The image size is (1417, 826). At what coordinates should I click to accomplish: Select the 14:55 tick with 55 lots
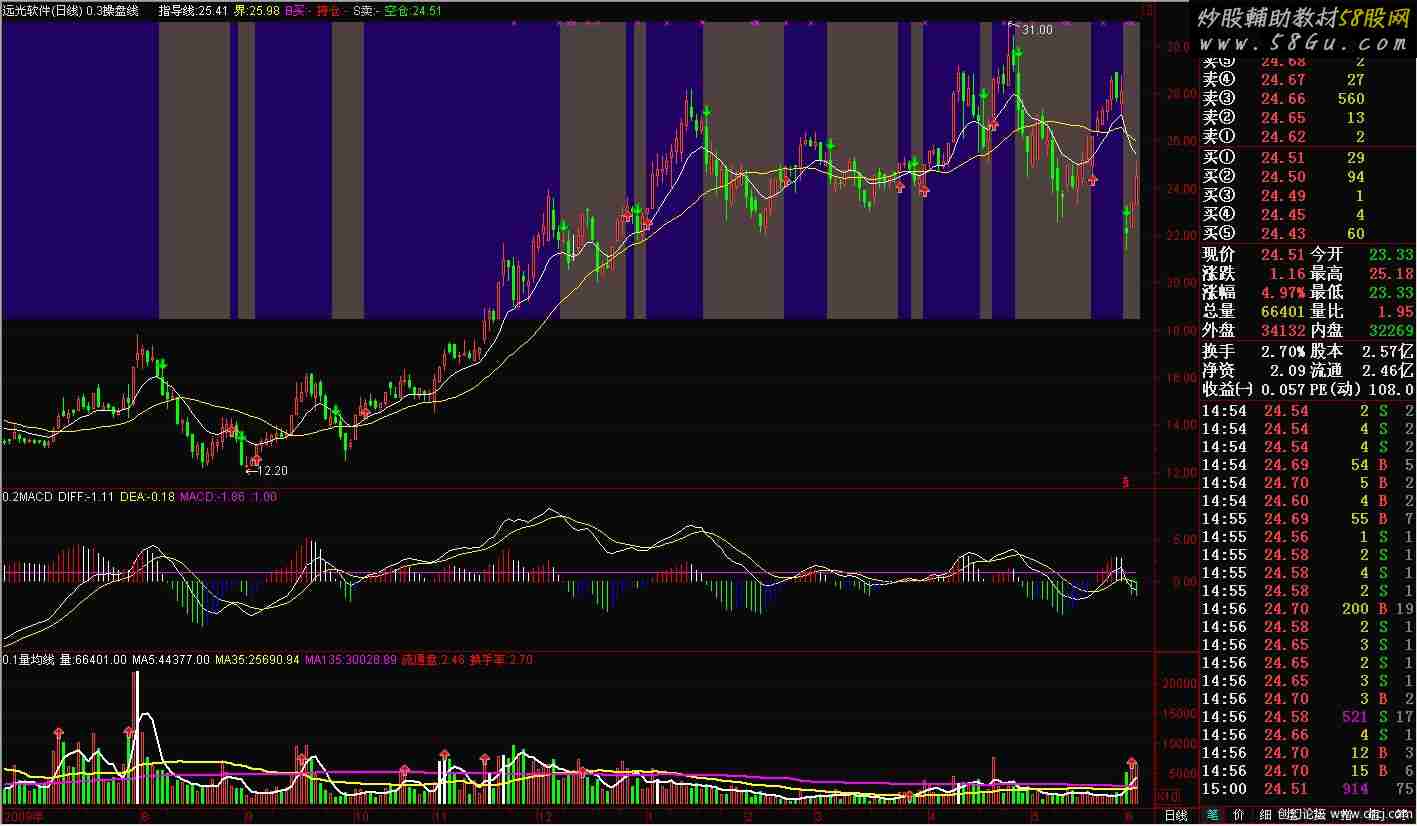pyautogui.click(x=1308, y=519)
